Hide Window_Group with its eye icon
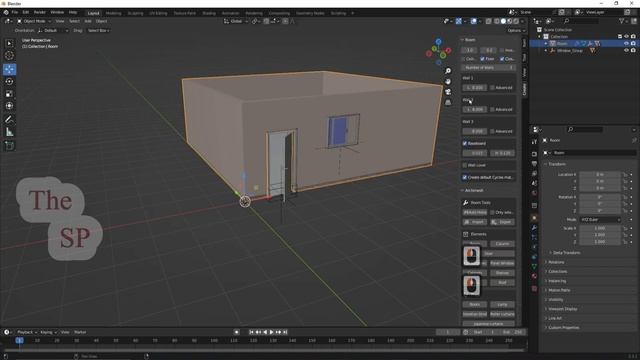Screen dimensions: 640x360 627,51
